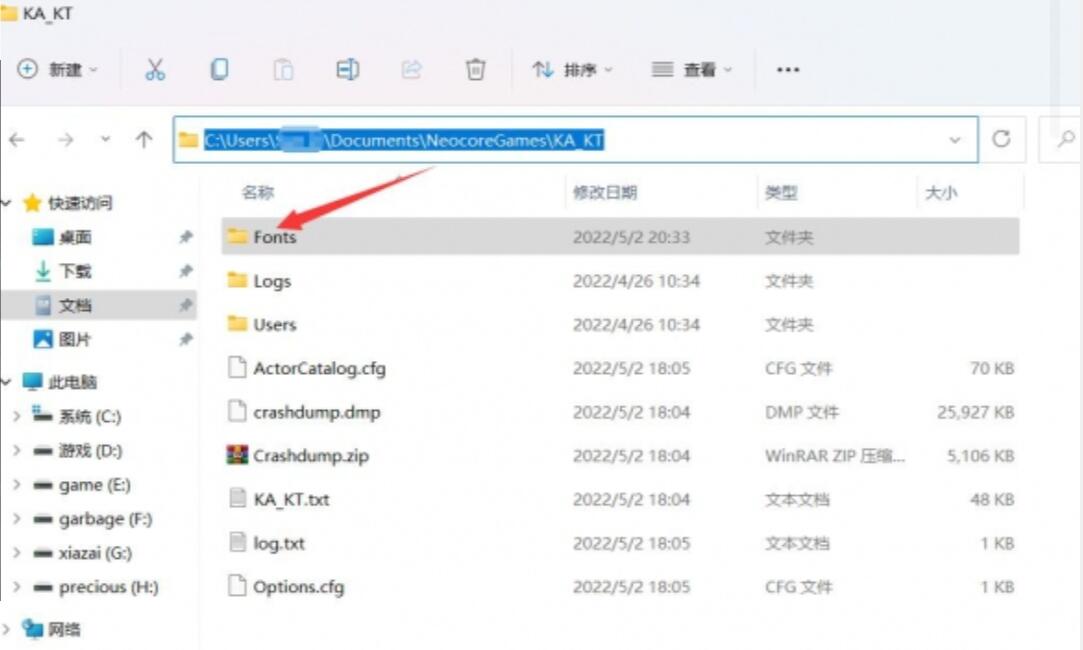Expand the address bar history chevron

[x=955, y=140]
